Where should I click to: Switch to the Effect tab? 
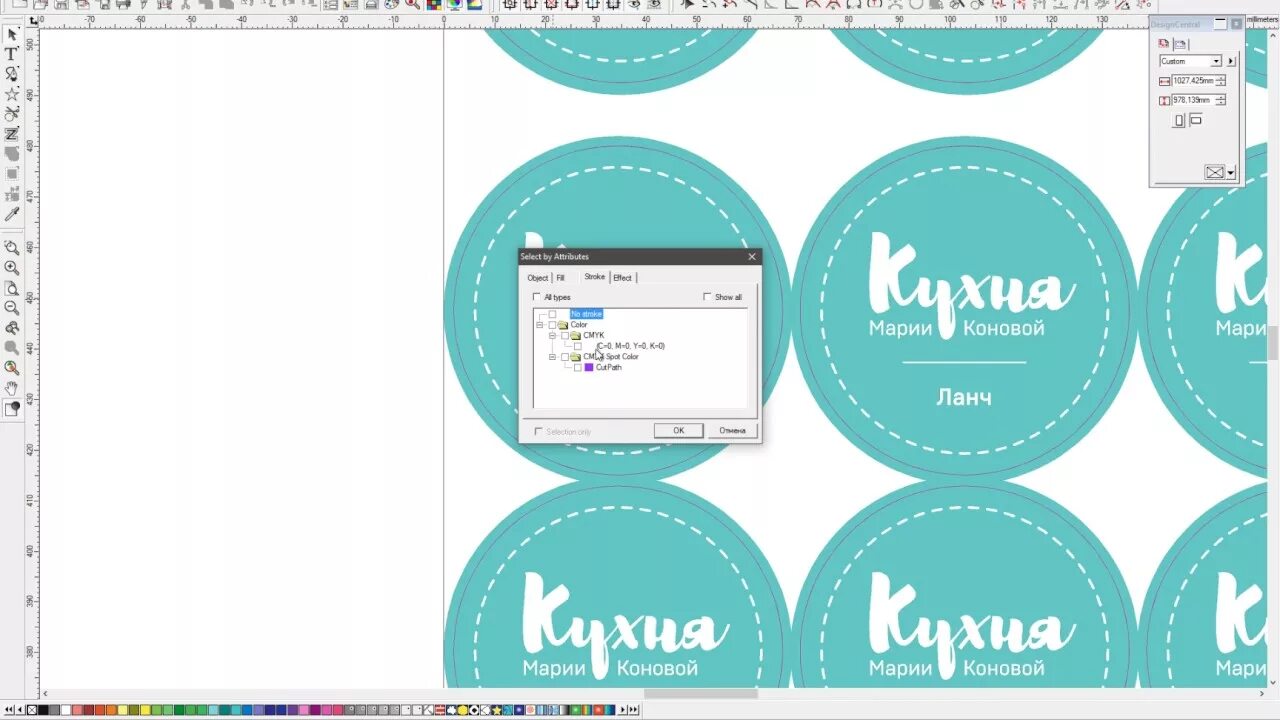(x=623, y=278)
